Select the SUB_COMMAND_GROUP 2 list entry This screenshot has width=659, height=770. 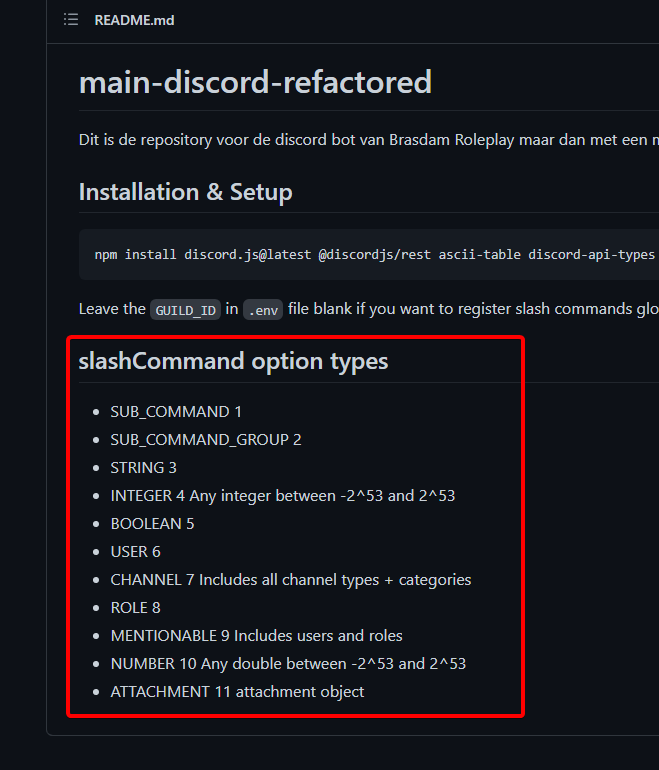[205, 439]
